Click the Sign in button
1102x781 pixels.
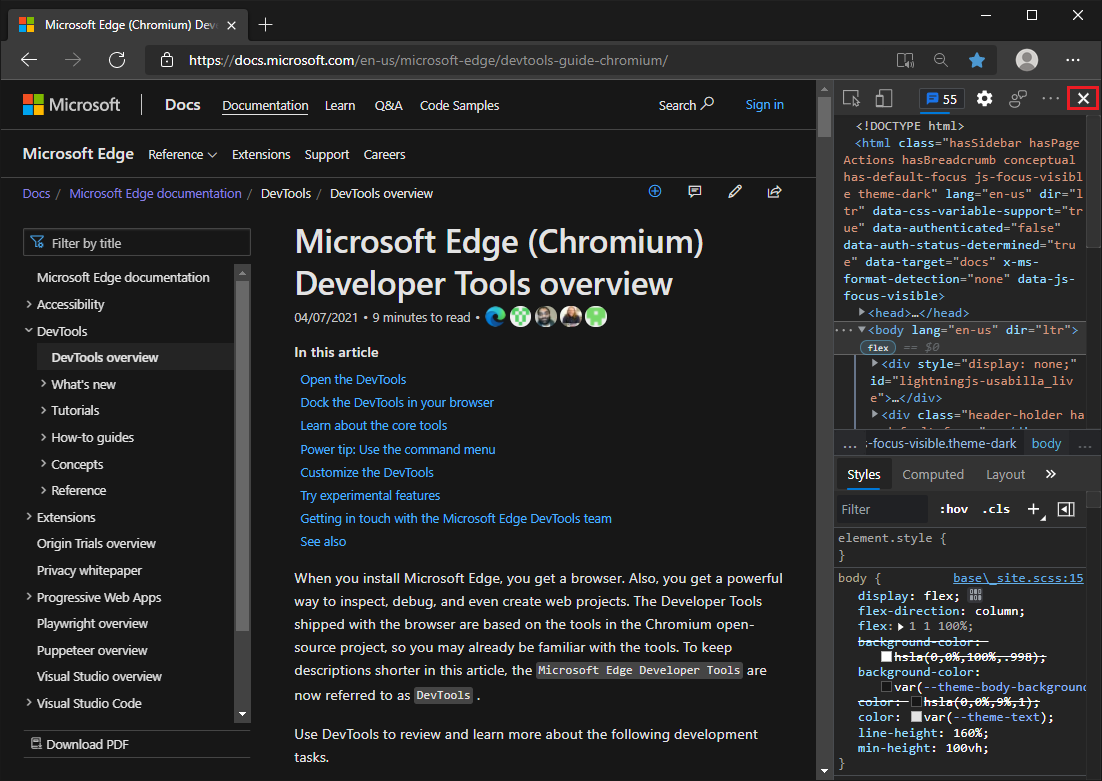tap(764, 105)
